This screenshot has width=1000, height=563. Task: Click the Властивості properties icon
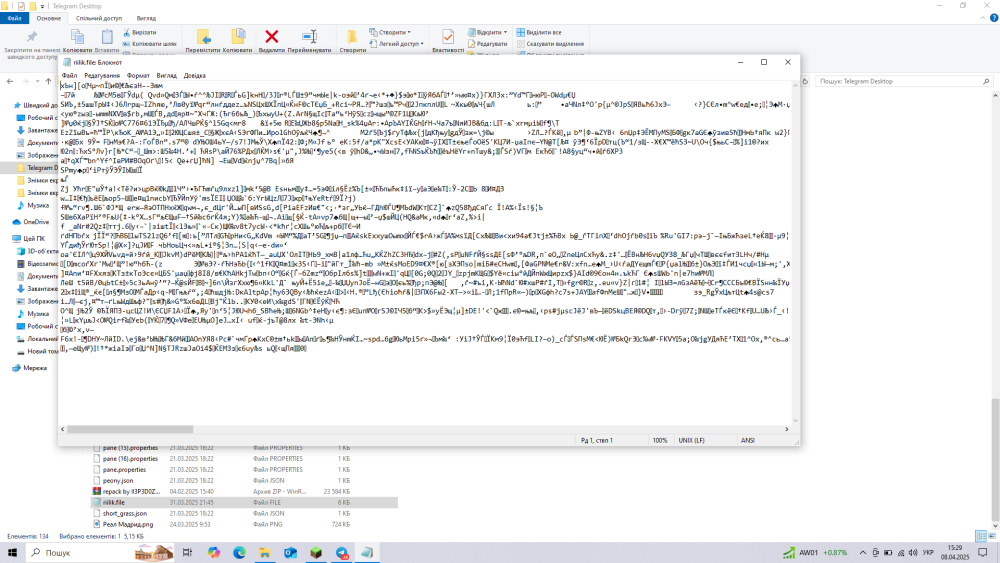[448, 37]
